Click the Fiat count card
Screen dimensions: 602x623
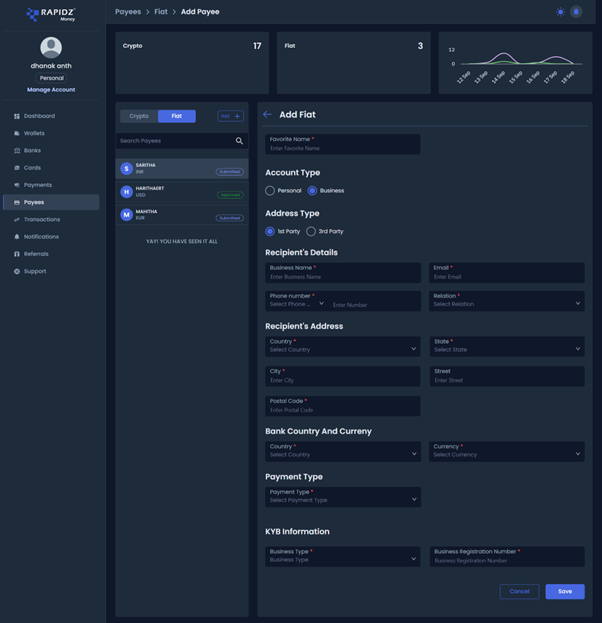click(x=354, y=63)
